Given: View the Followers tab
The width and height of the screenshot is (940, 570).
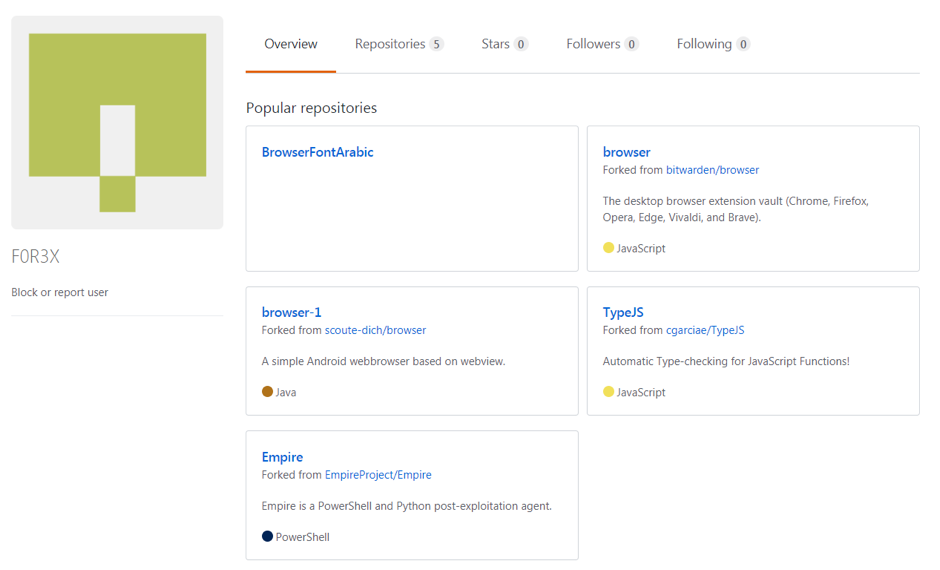Looking at the screenshot, I should (602, 44).
